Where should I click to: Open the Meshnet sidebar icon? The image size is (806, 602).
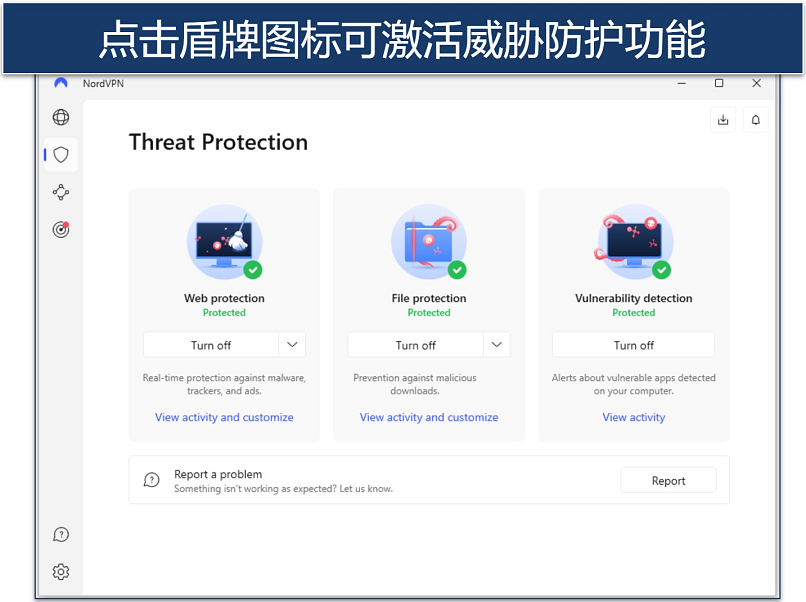tap(61, 192)
